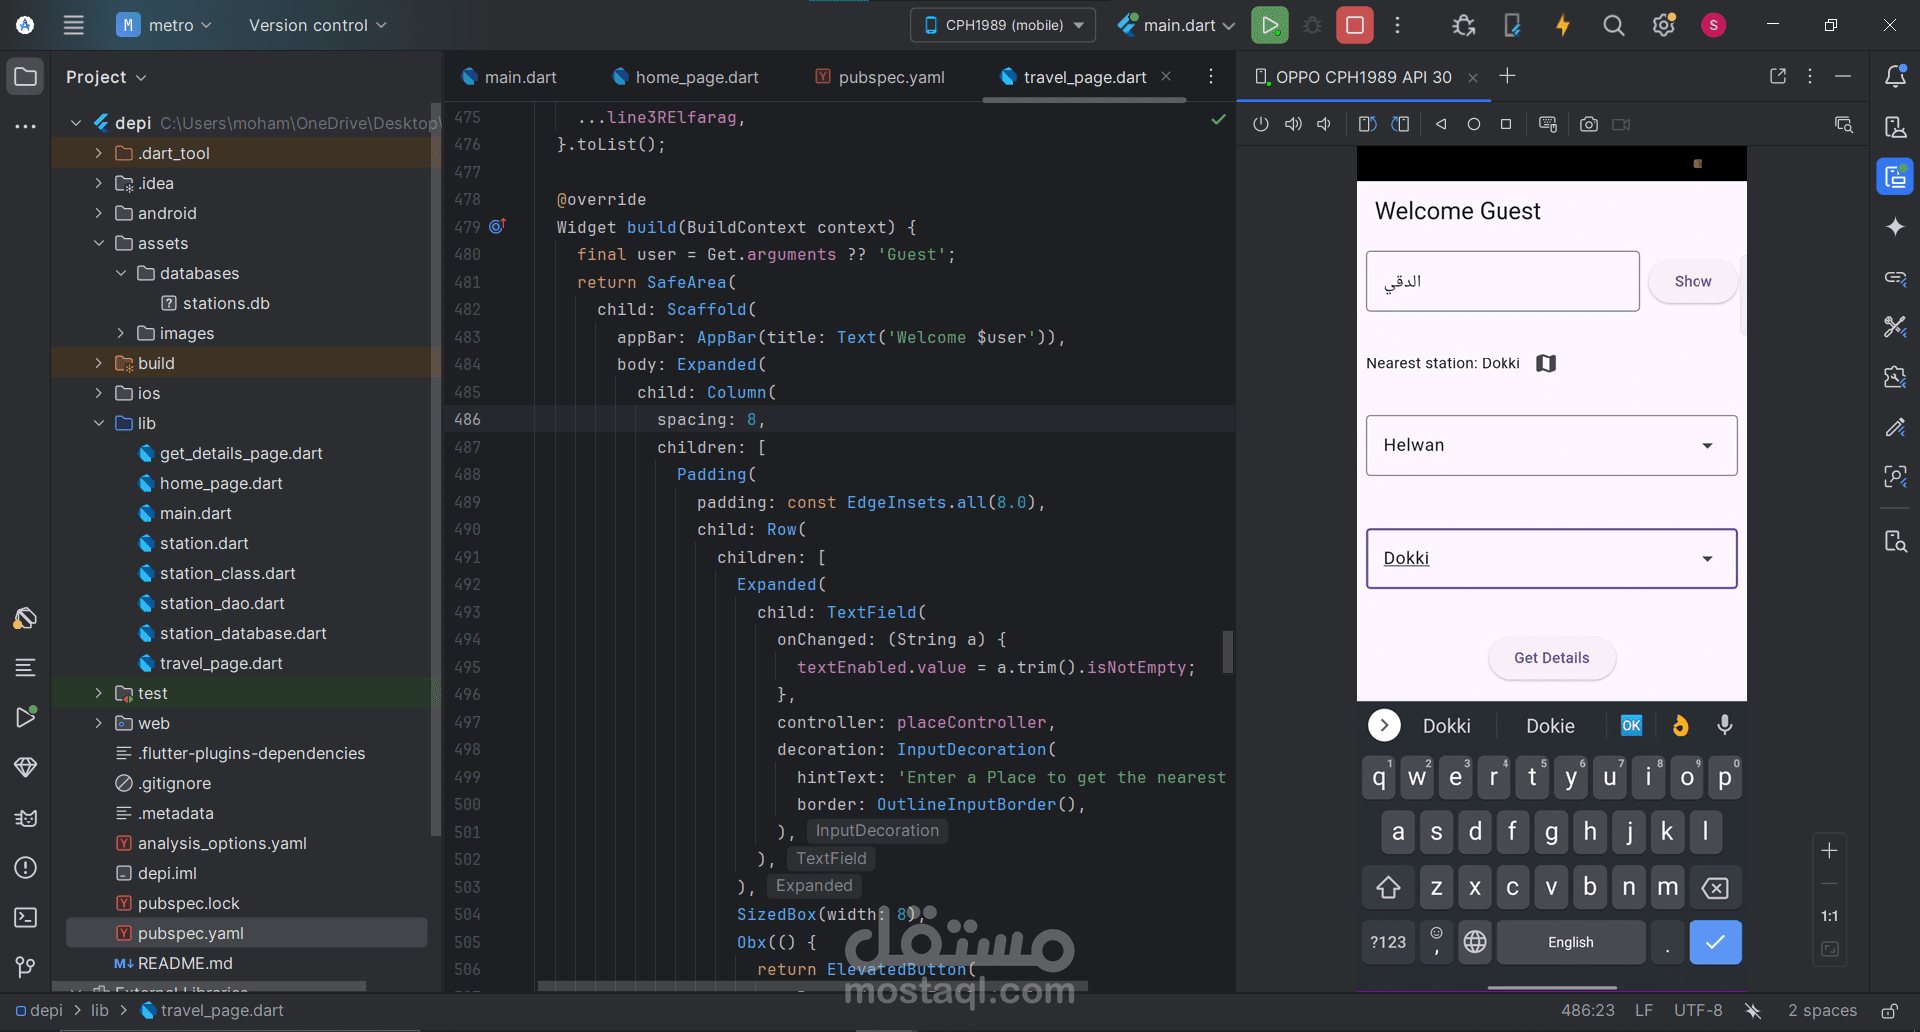Tap the keyboard microphone icon
Screen dimensions: 1920x1032
pyautogui.click(x=1724, y=725)
